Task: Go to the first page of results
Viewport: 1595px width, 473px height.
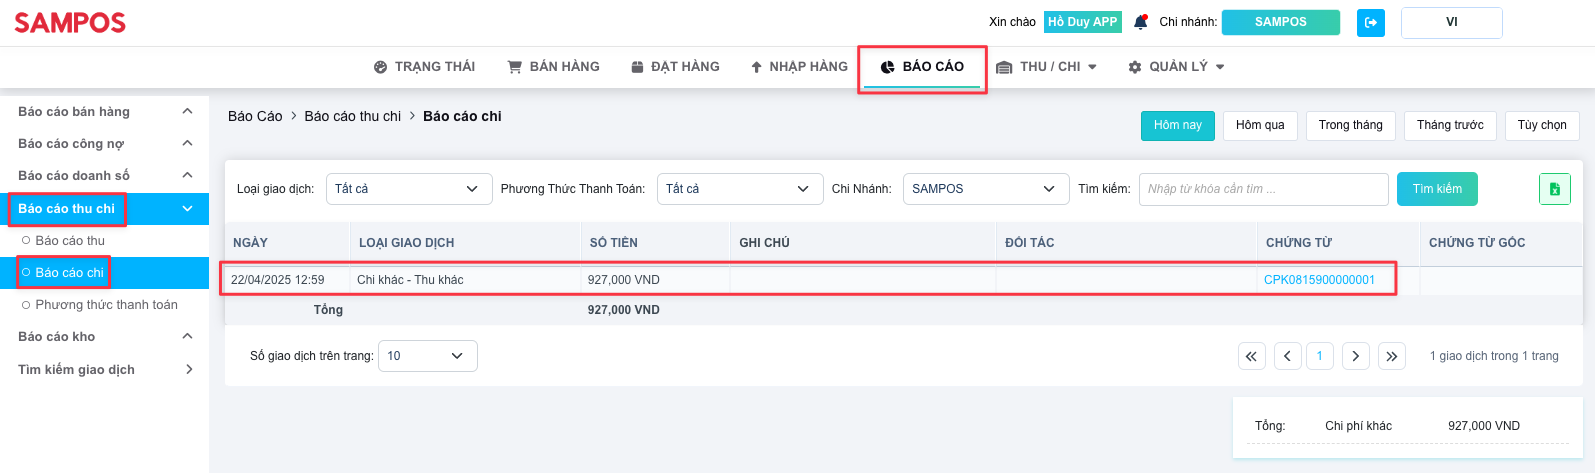Action: click(1252, 356)
